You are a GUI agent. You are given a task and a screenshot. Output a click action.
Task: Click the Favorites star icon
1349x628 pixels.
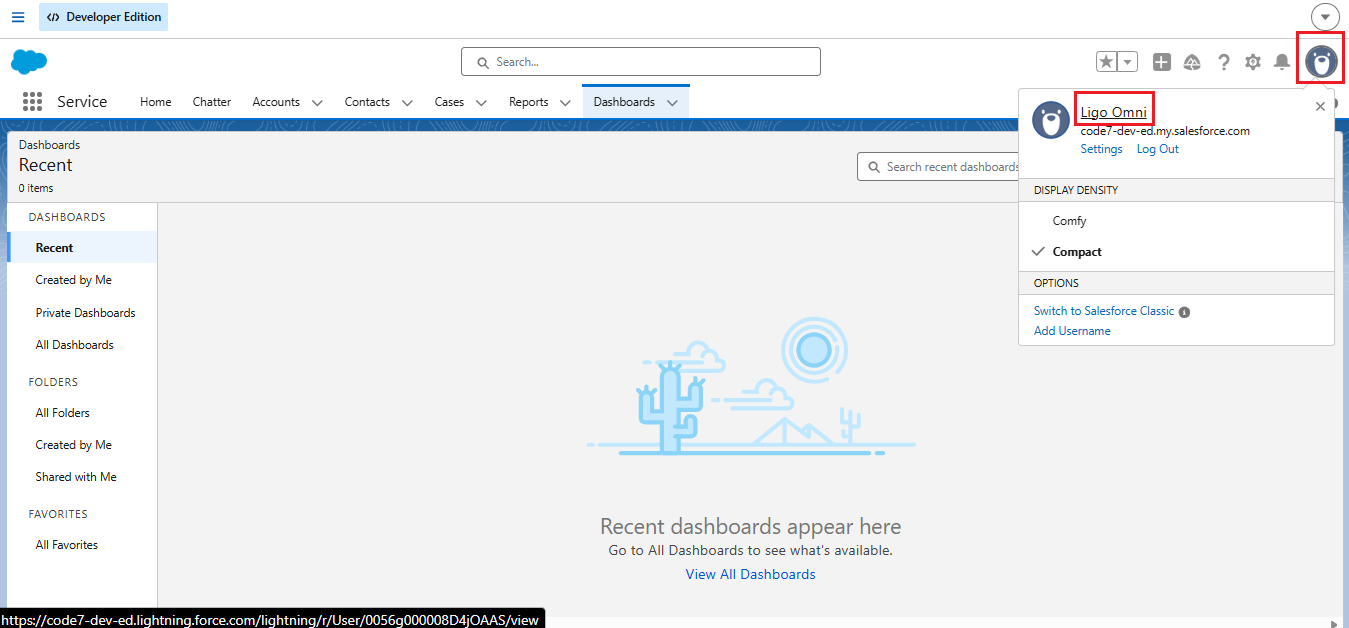click(1106, 62)
